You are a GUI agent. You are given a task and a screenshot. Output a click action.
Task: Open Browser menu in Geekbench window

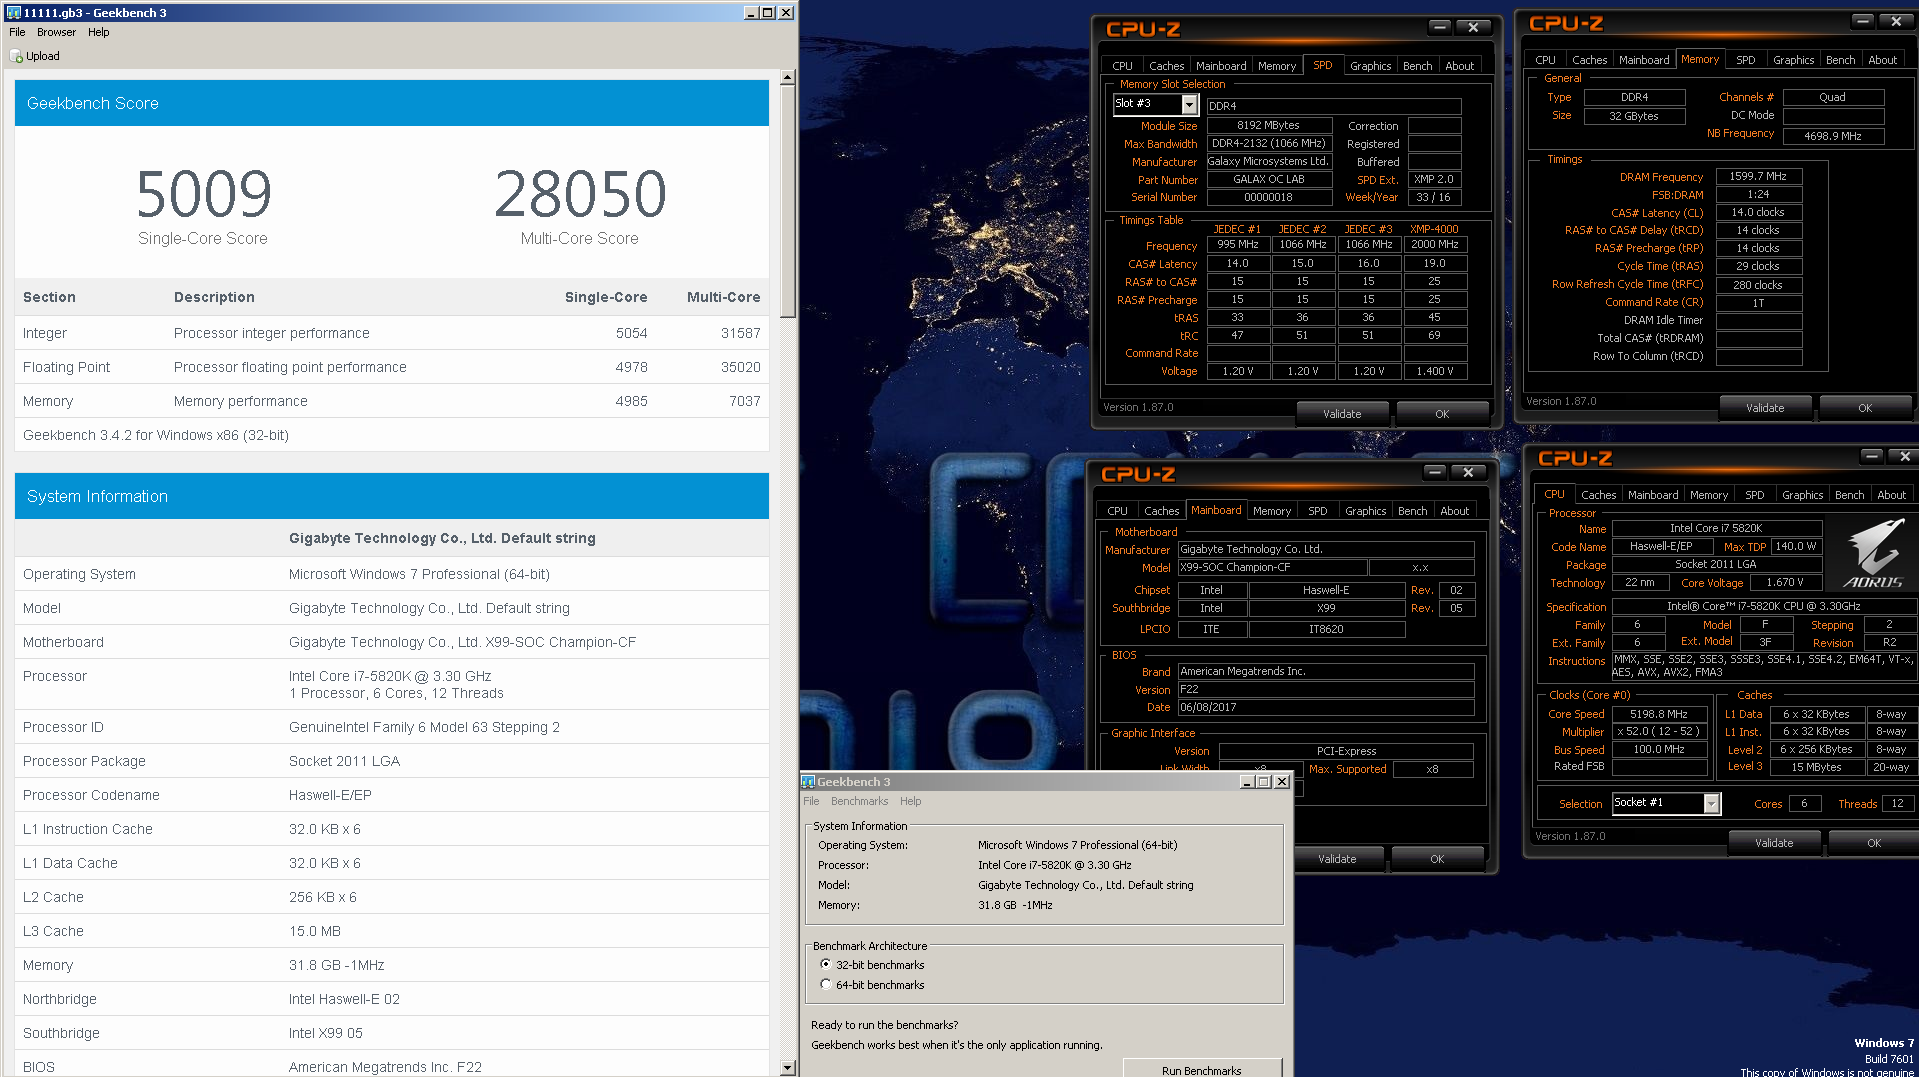click(56, 32)
